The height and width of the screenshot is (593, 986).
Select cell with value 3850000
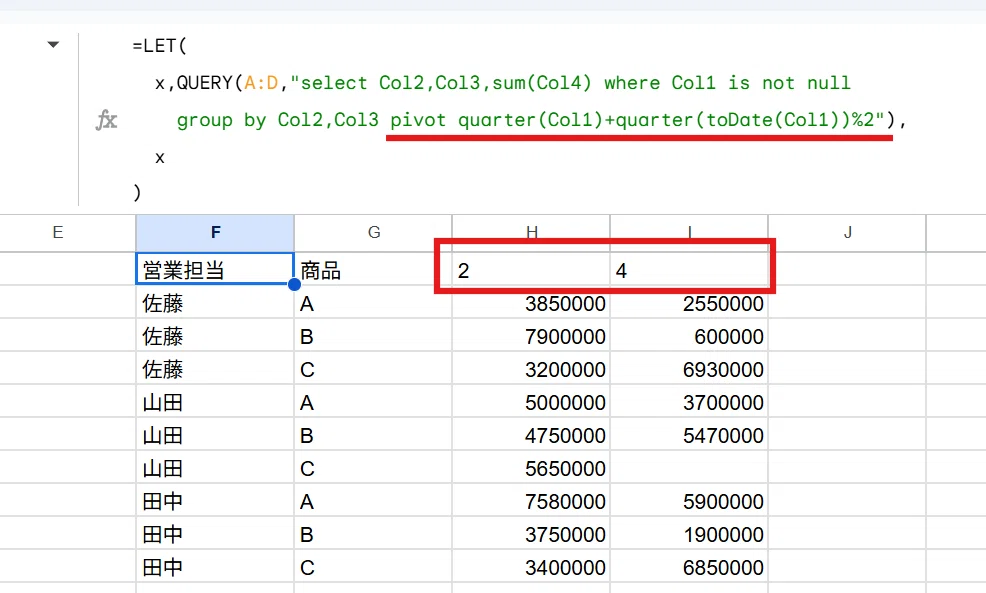tap(531, 303)
